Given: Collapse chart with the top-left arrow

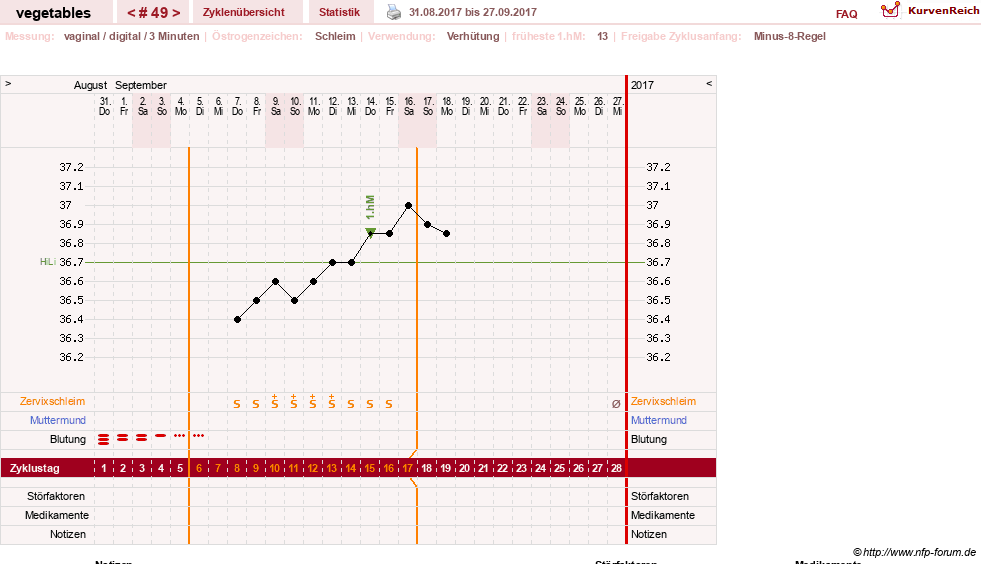Looking at the screenshot, I should (x=8, y=83).
